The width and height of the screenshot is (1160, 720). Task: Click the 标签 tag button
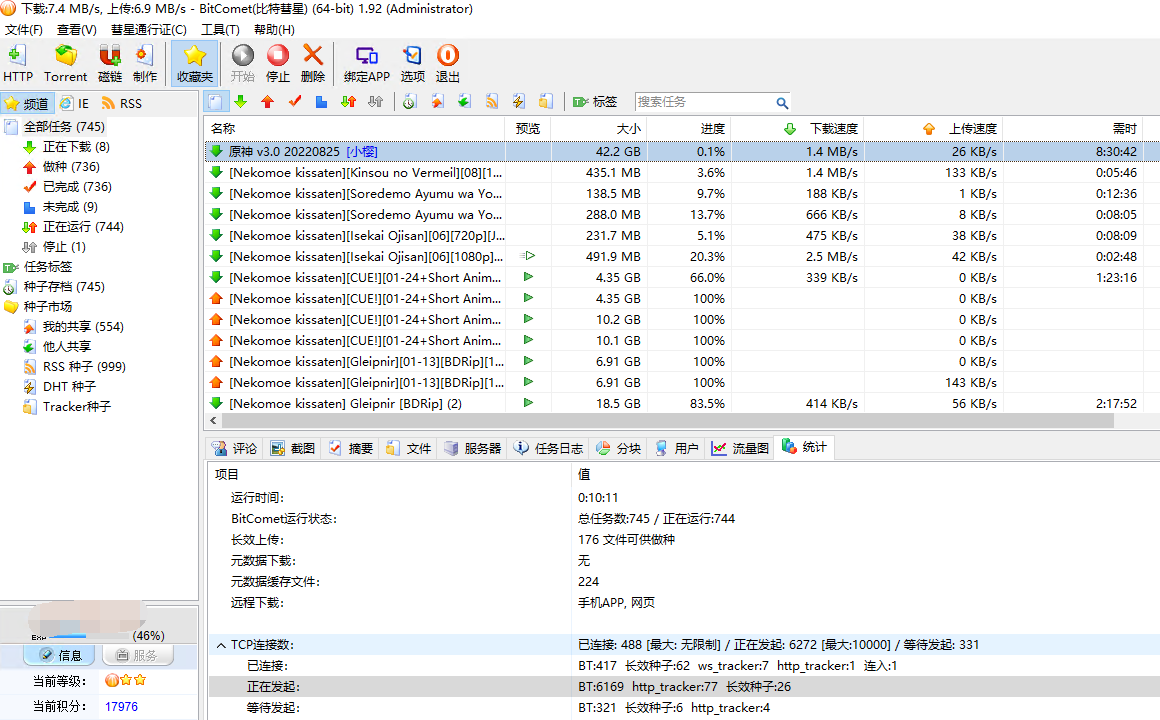[x=595, y=102]
